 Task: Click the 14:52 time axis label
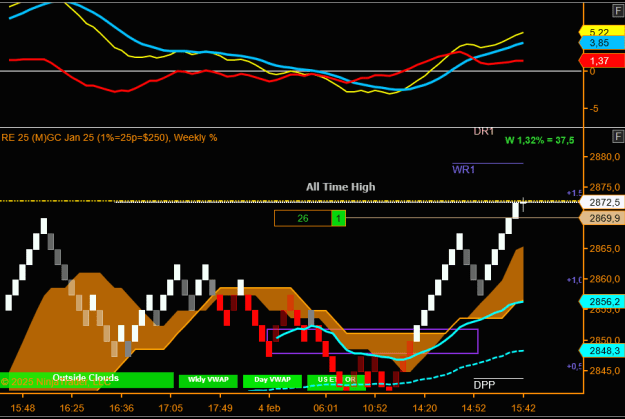click(474, 408)
